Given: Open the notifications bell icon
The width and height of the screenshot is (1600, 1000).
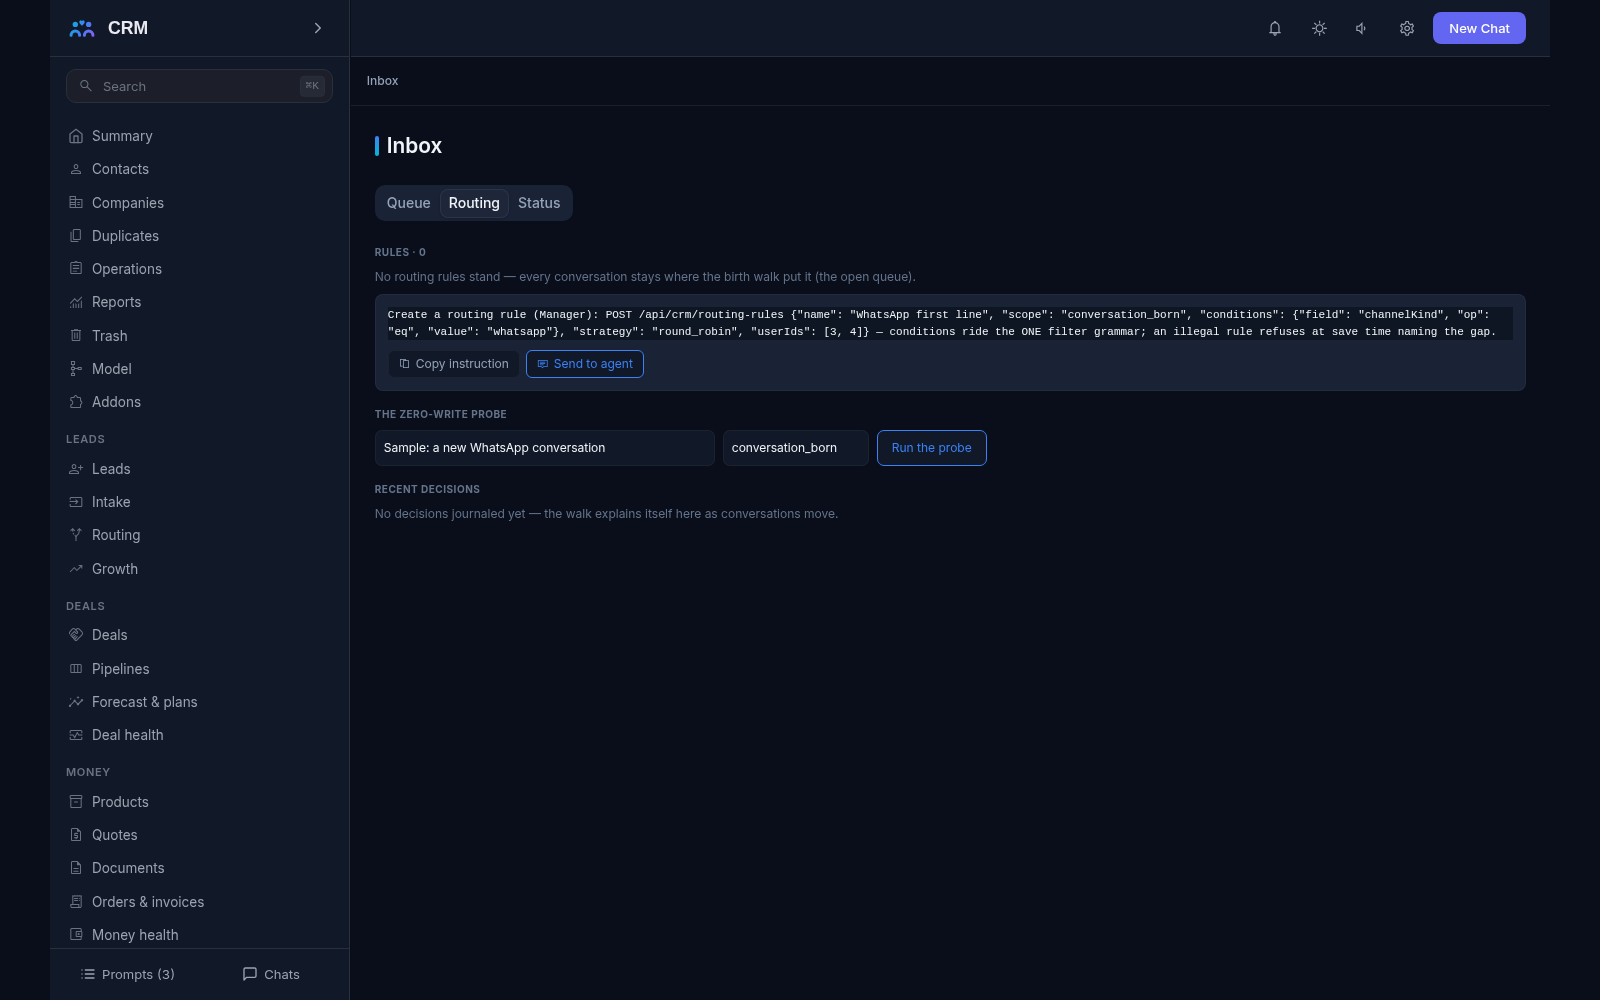Looking at the screenshot, I should point(1275,28).
